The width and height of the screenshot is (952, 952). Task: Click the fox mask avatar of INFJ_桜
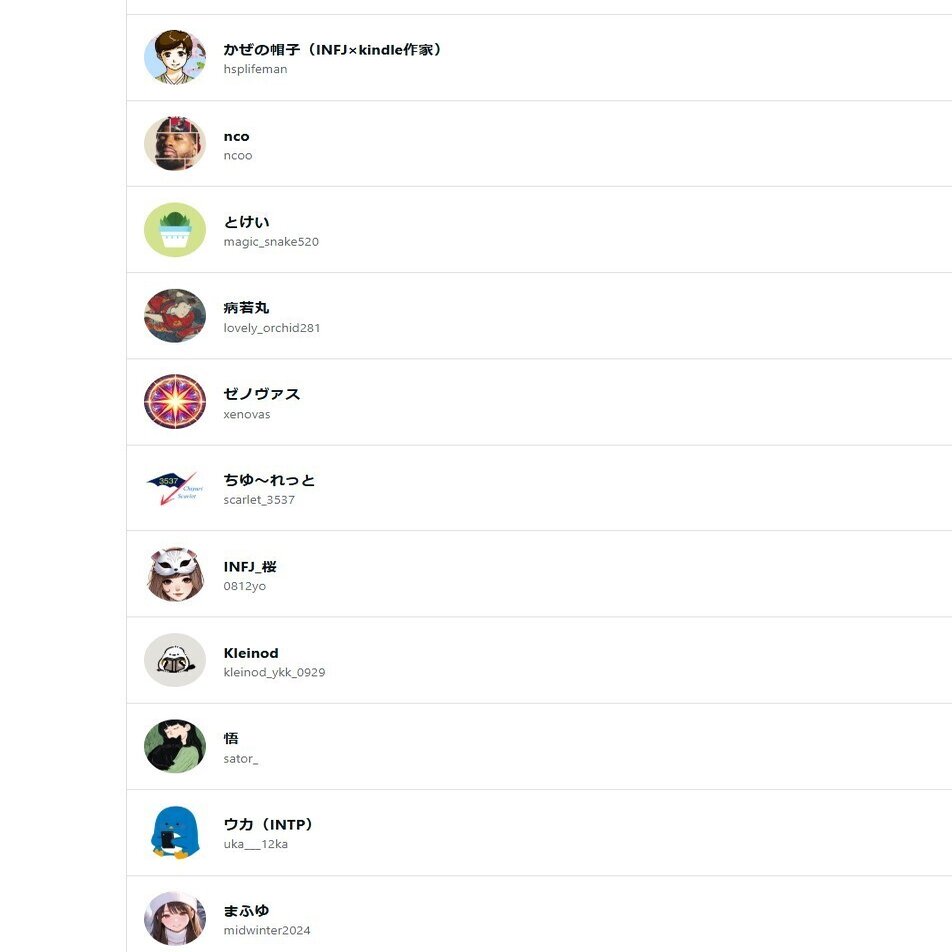[x=175, y=574]
